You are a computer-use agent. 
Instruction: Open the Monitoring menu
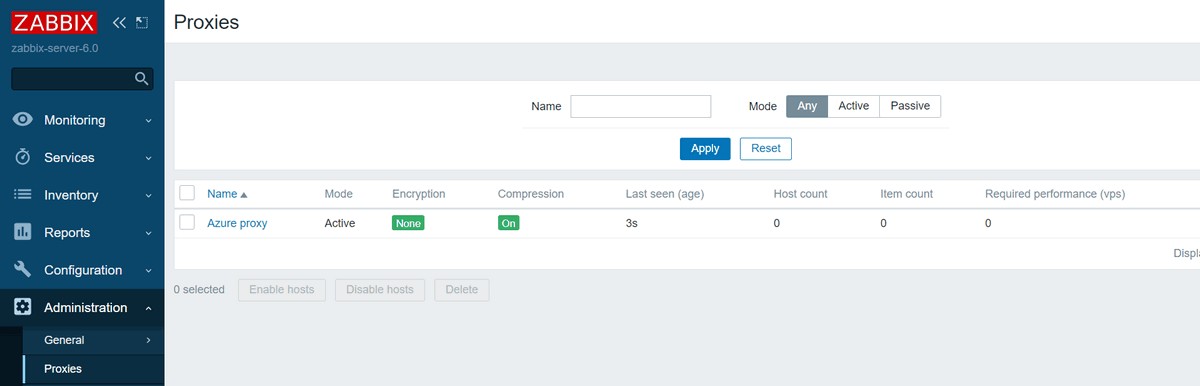tap(82, 120)
